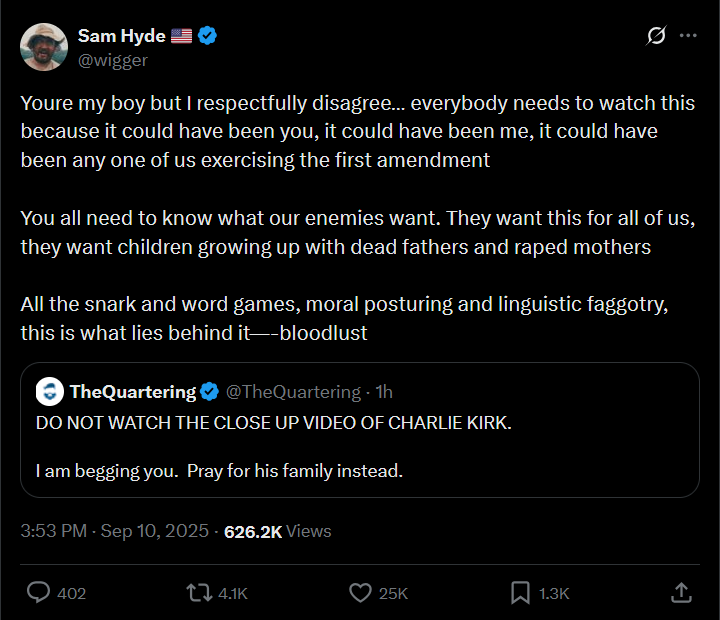This screenshot has height=620, width=720.
Task: Open Sam Hyde's profile avatar
Action: pyautogui.click(x=44, y=46)
